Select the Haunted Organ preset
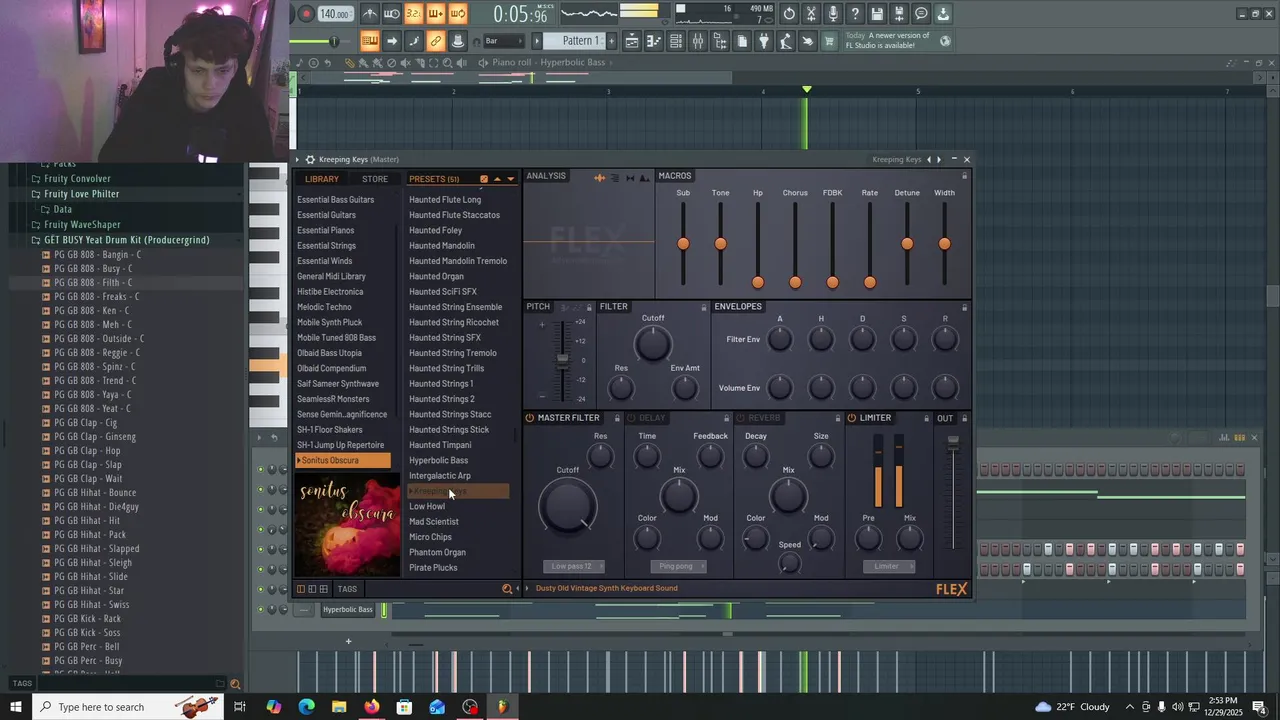 (x=436, y=276)
